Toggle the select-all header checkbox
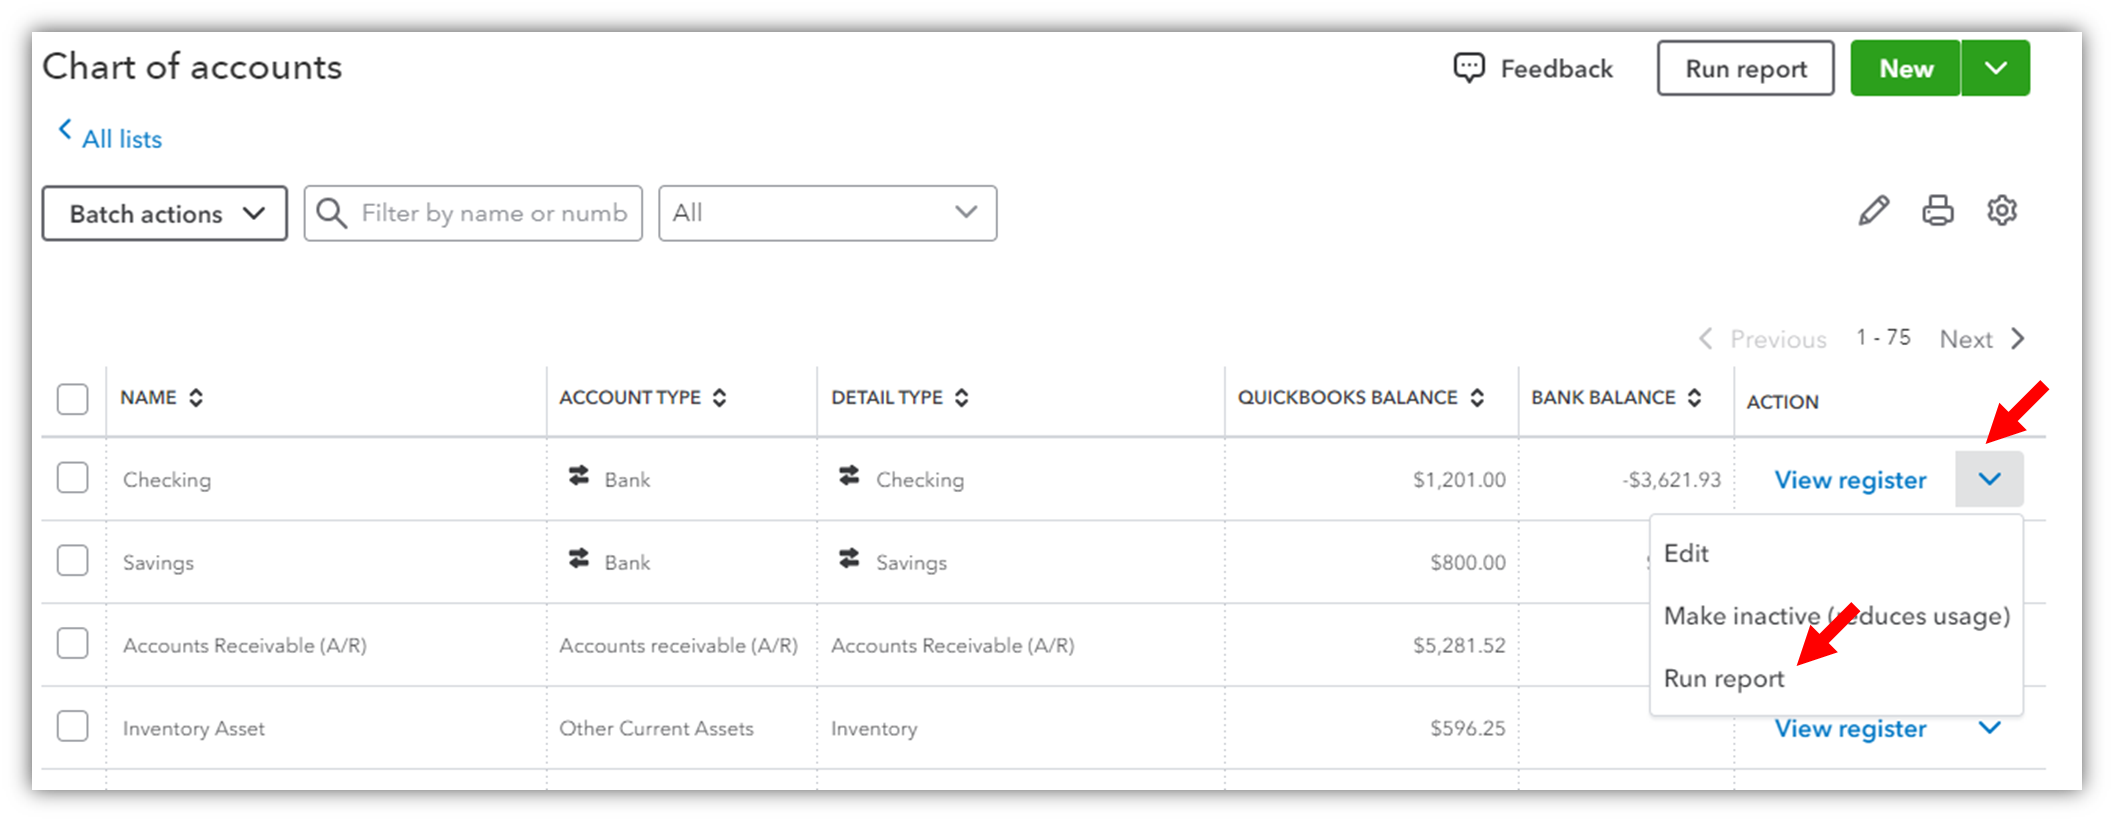The width and height of the screenshot is (2114, 822). click(x=73, y=399)
